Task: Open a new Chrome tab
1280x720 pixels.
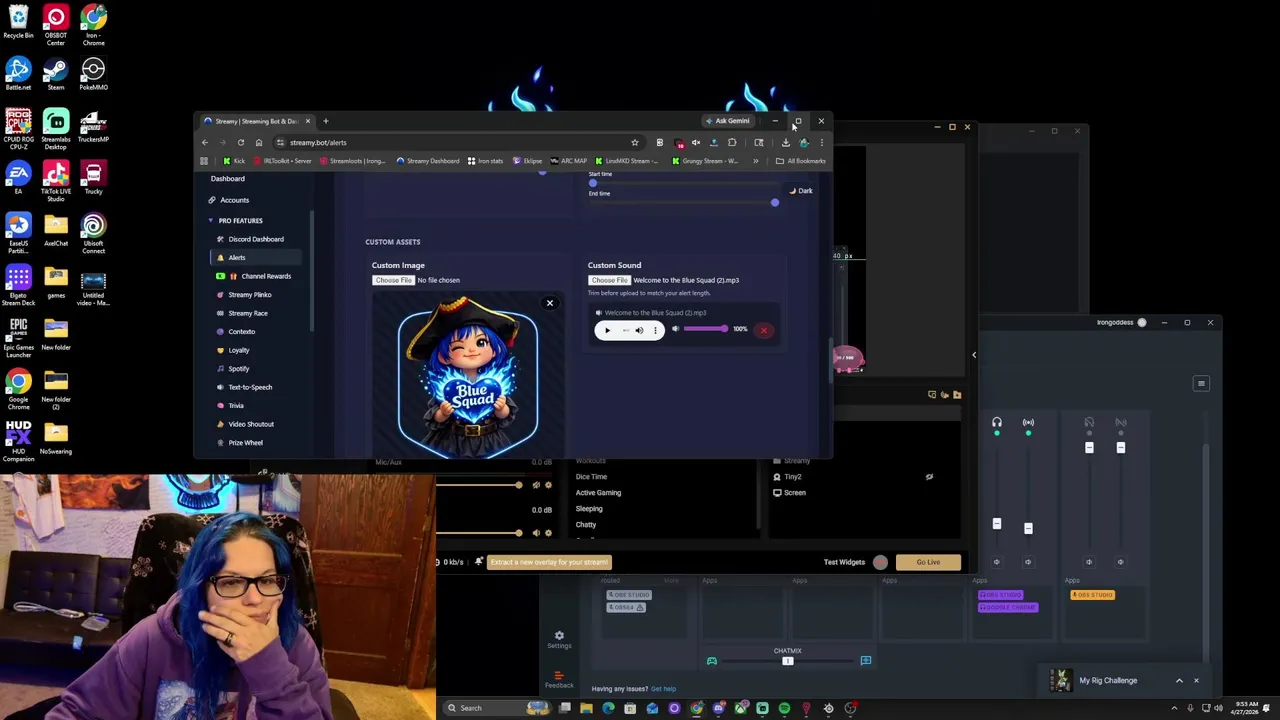Action: [x=325, y=121]
